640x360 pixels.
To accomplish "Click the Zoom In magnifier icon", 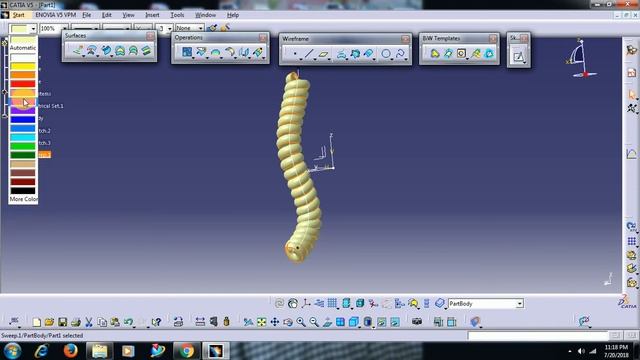I will tap(301, 322).
